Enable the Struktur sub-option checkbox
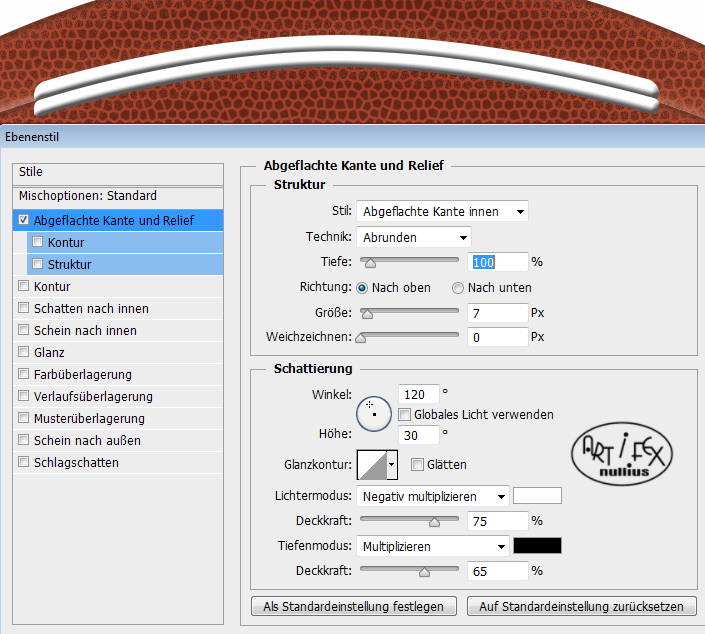This screenshot has height=634, width=705. (38, 264)
